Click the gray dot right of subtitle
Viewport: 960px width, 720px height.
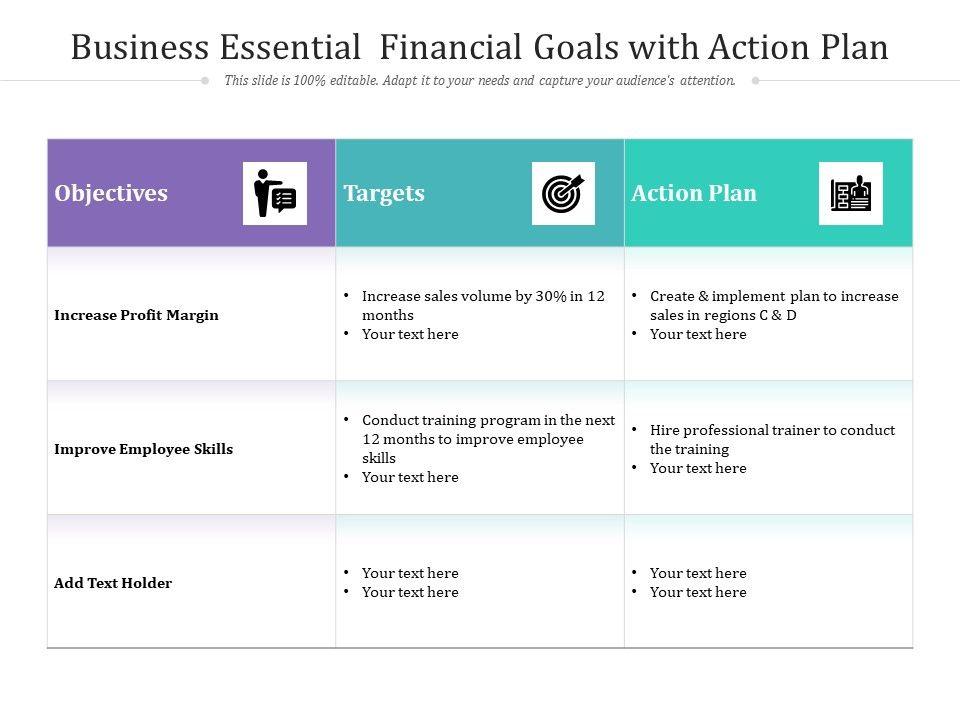pyautogui.click(x=755, y=81)
